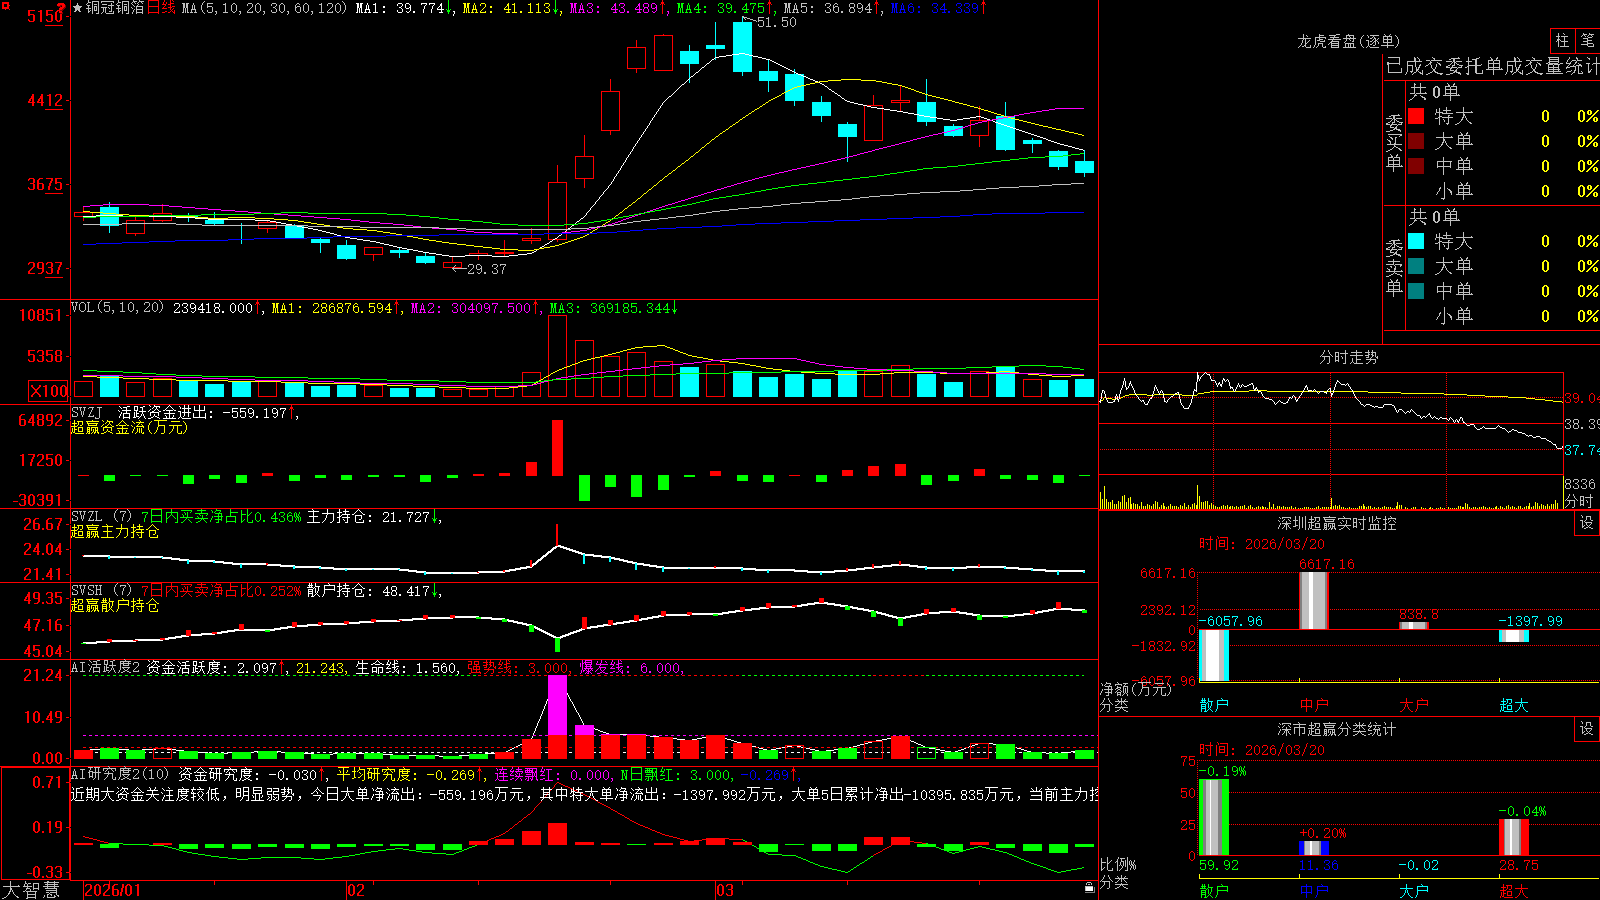Click the 委买单 section label

1394,142
